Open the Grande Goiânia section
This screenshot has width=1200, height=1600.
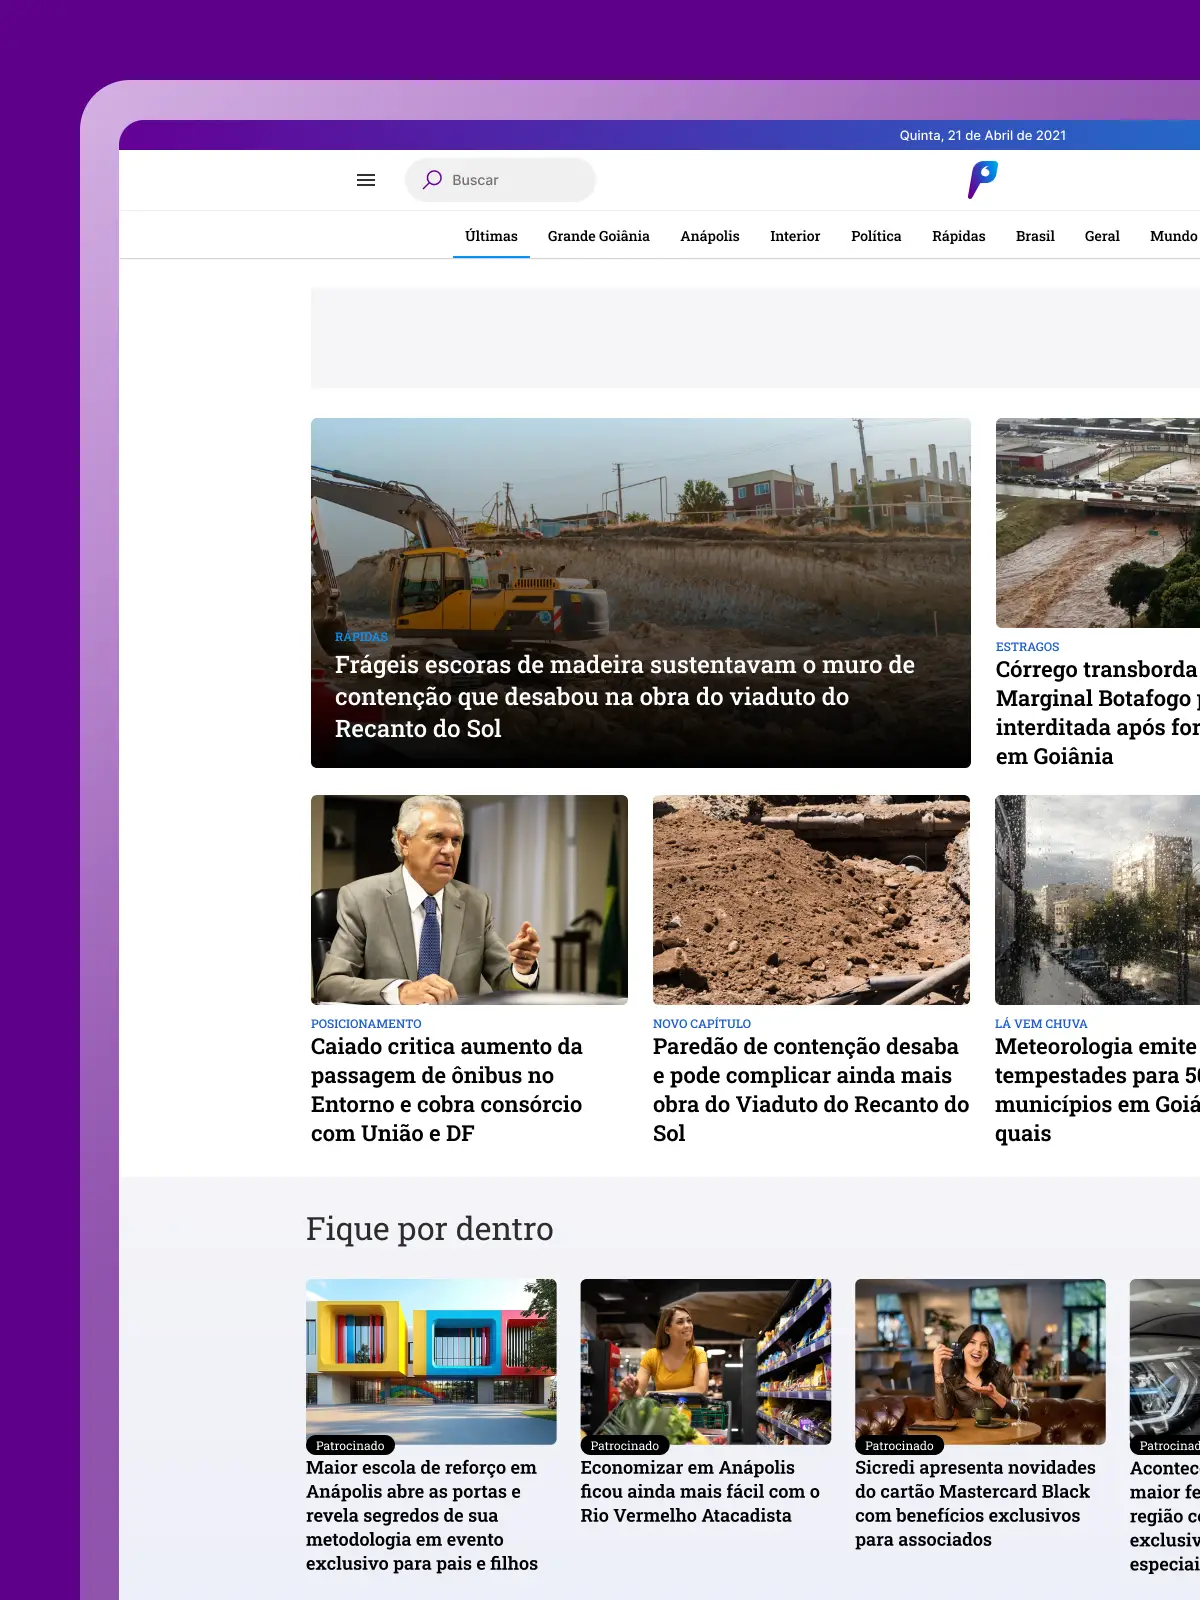(x=598, y=236)
